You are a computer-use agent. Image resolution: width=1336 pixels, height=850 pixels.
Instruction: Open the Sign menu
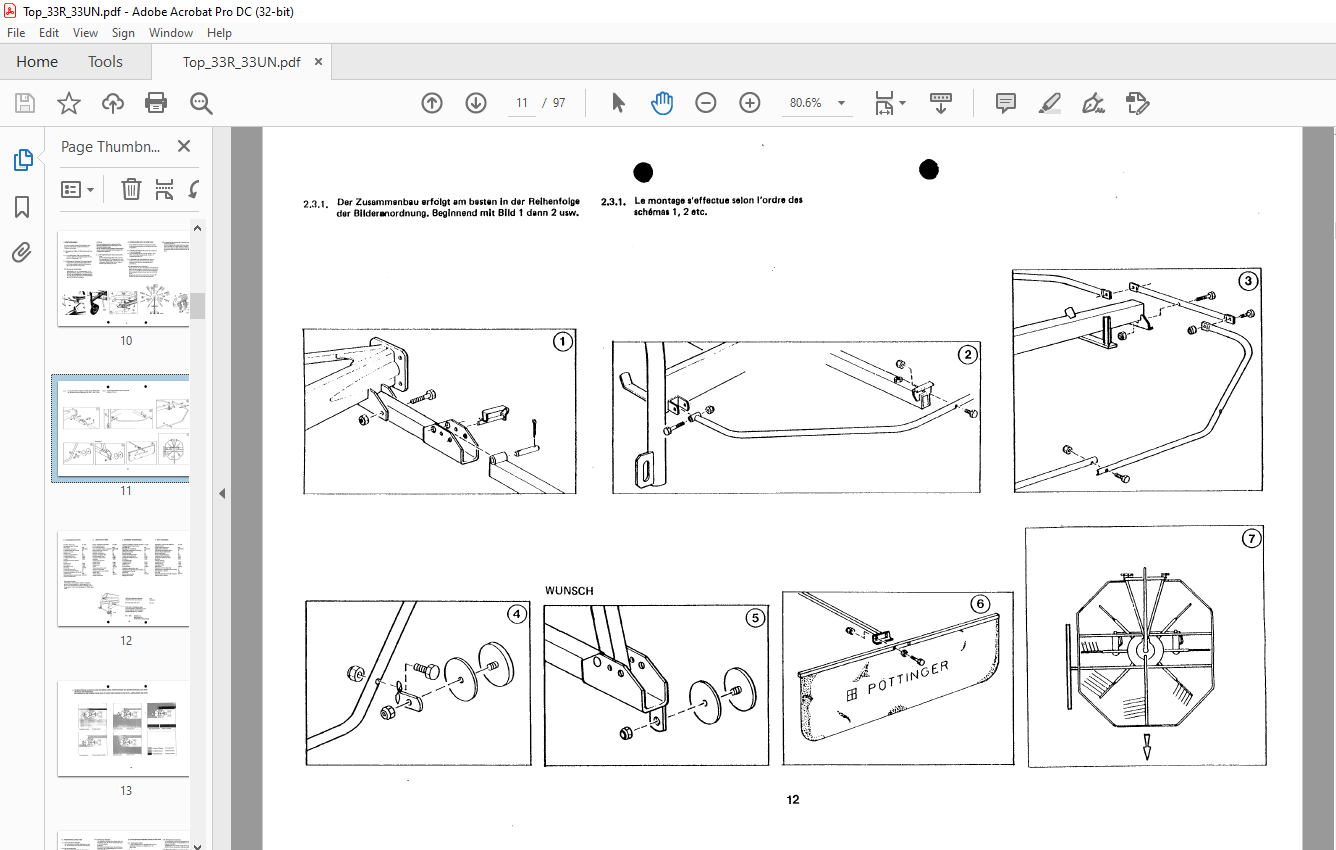123,33
